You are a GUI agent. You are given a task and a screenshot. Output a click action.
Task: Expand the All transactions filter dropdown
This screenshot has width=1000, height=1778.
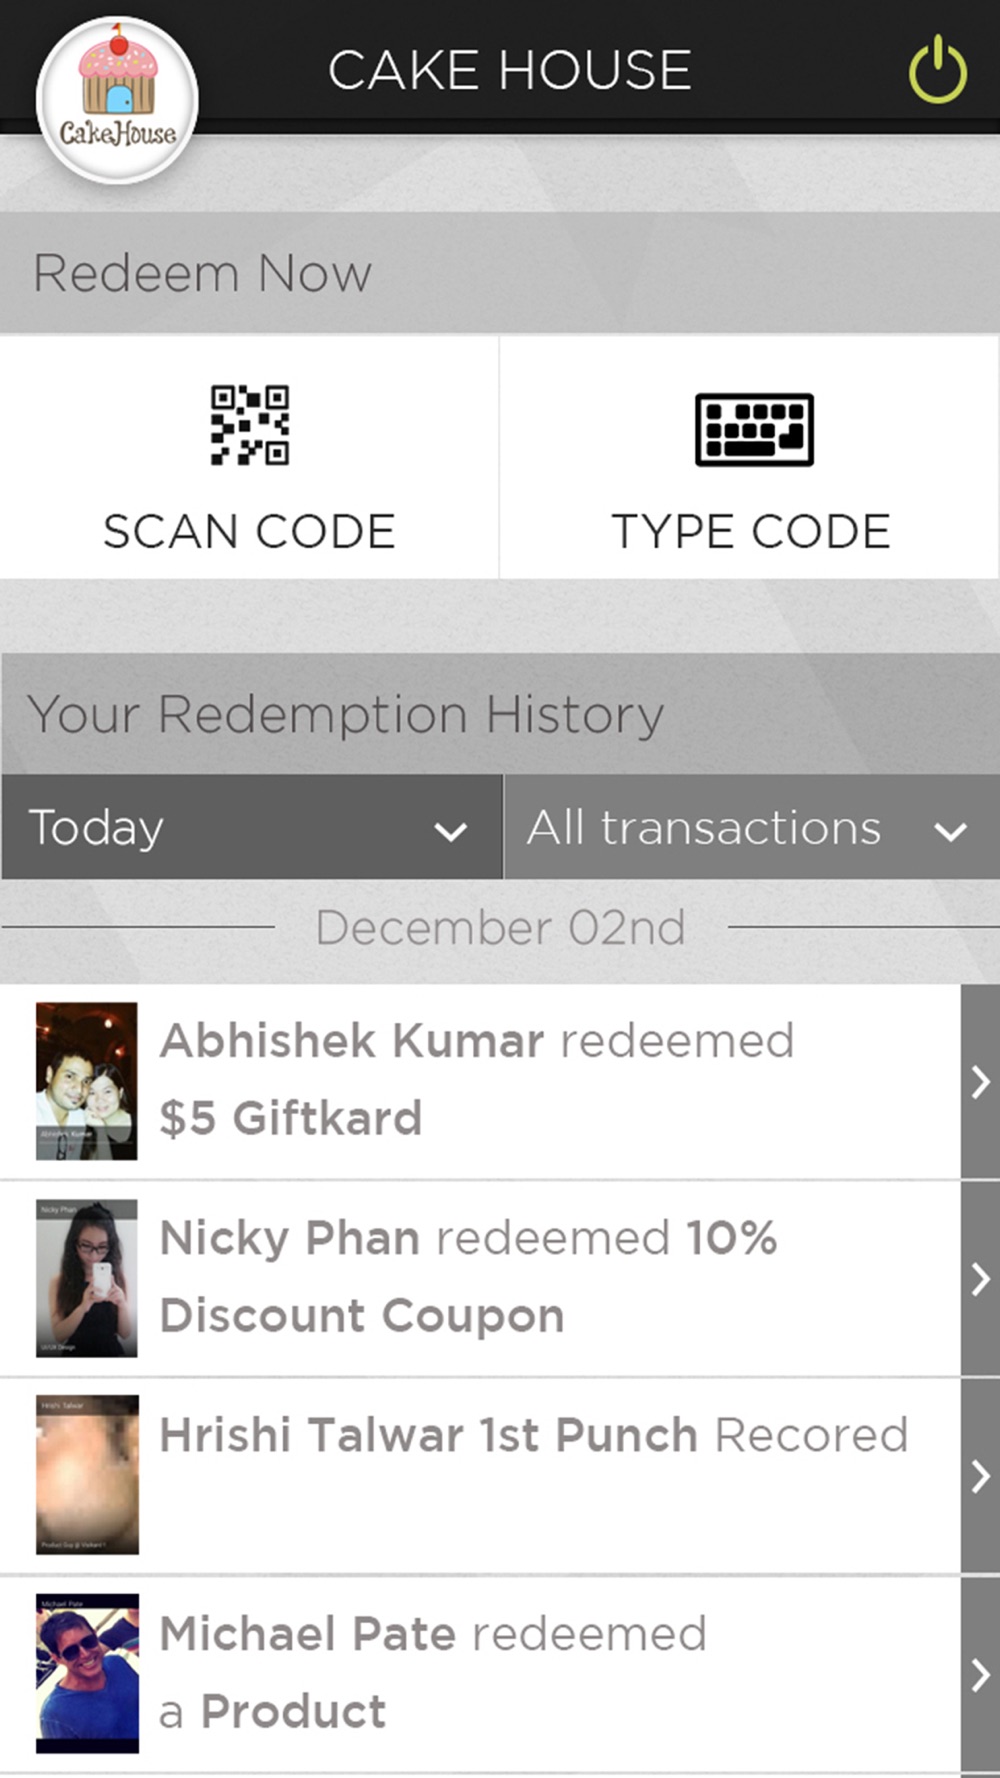click(752, 827)
